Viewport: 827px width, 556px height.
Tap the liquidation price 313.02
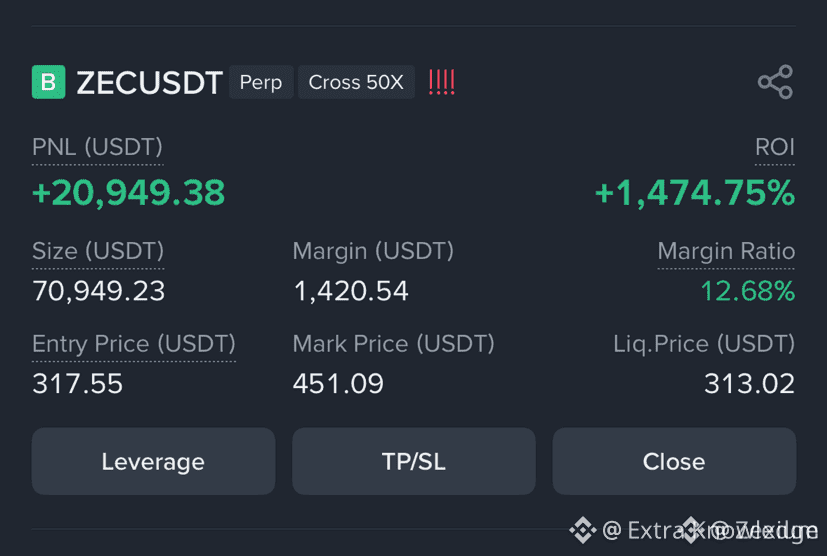coord(749,384)
